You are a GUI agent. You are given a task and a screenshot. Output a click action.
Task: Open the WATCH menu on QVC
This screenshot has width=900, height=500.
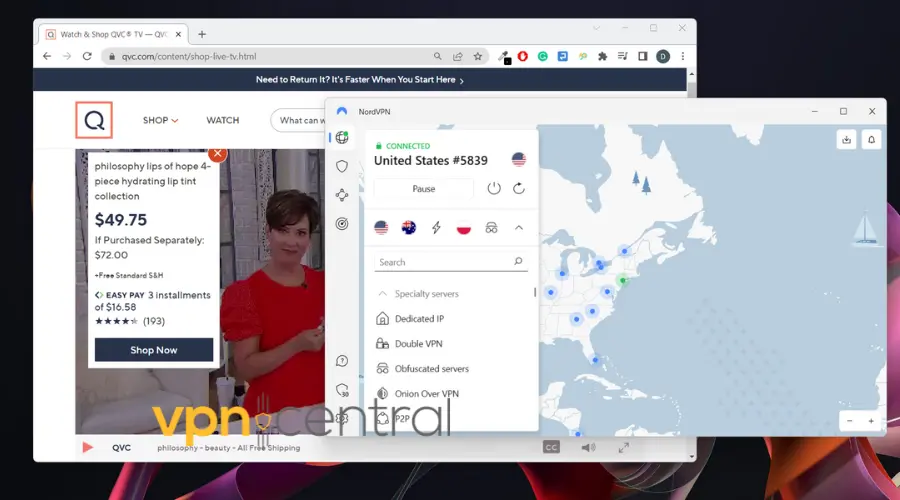pos(223,120)
